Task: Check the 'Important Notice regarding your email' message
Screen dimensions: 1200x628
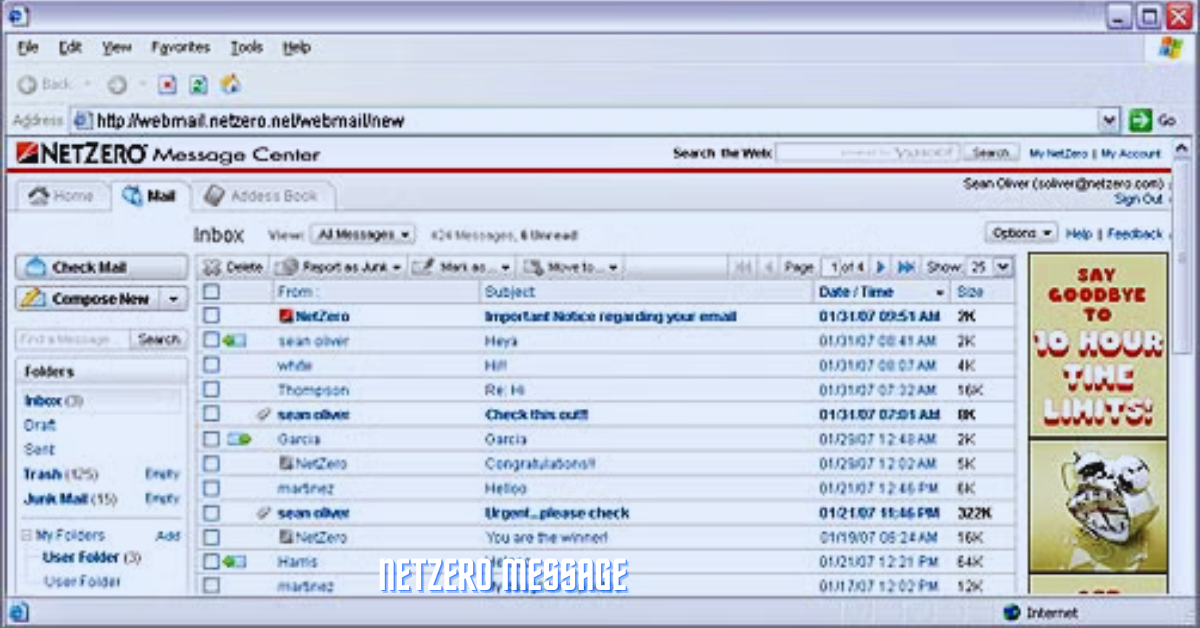Action: click(211, 316)
